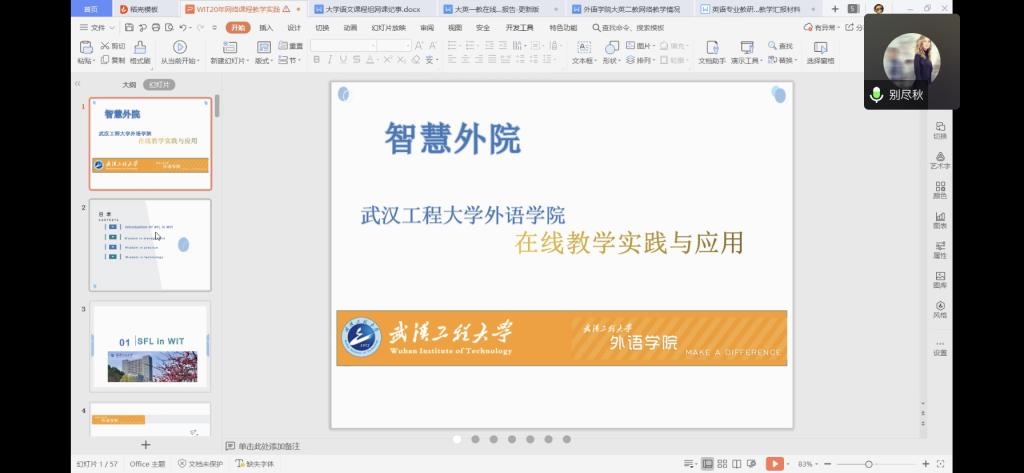Open the Presentation Tools (演示工具) icon
Screen dimensions: 1024x473
point(746,47)
